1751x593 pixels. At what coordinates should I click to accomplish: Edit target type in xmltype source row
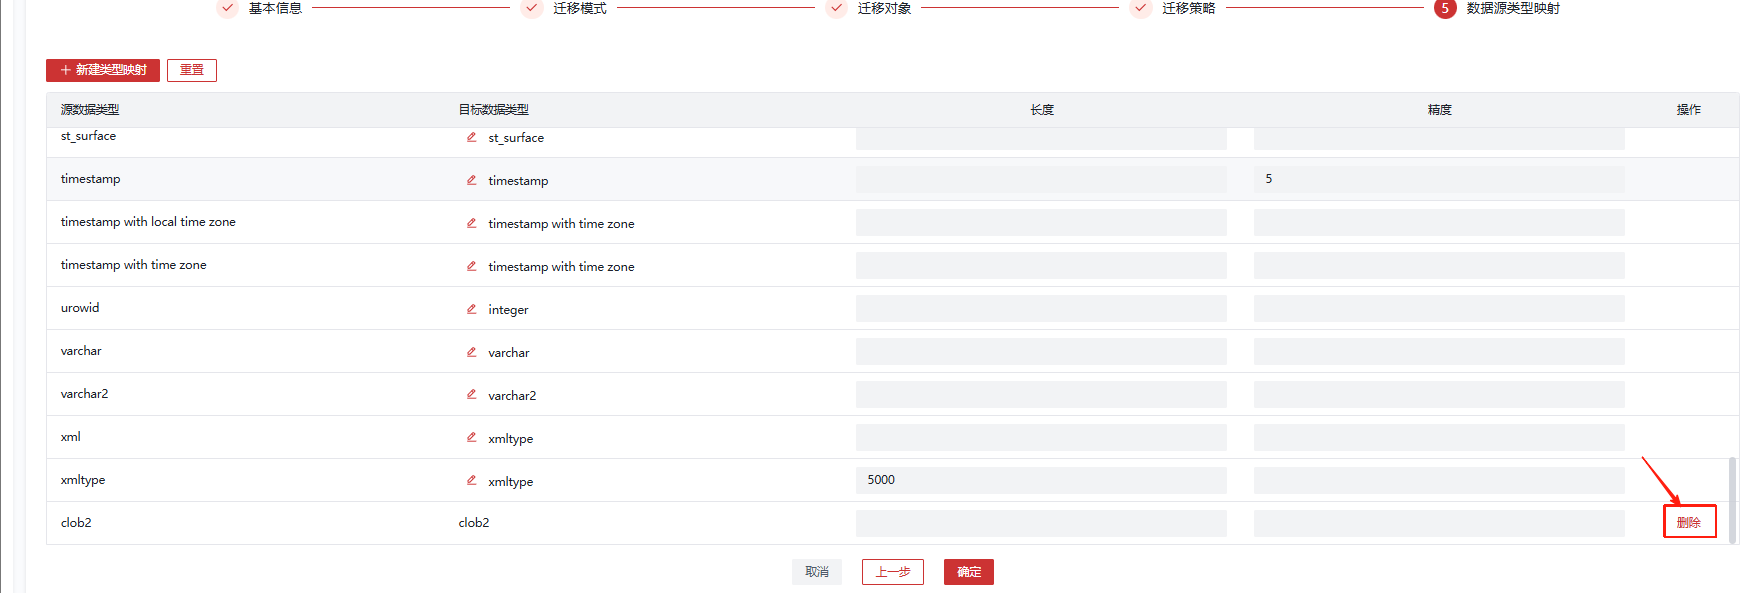(x=471, y=481)
